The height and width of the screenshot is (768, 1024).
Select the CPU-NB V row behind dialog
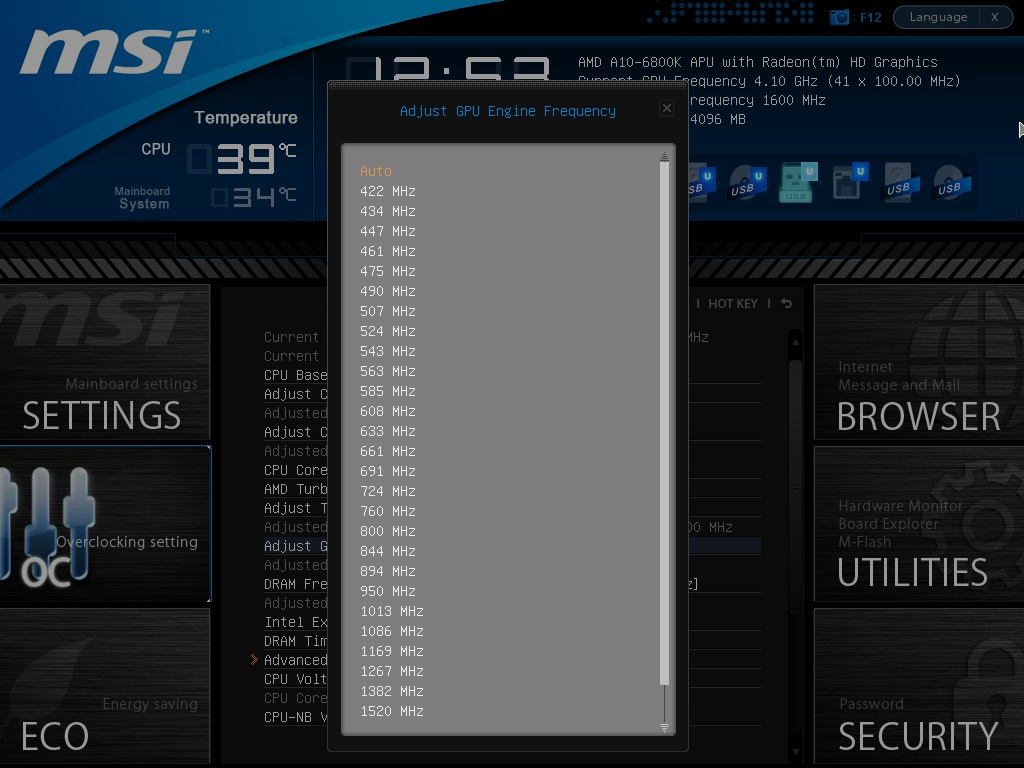coord(295,717)
